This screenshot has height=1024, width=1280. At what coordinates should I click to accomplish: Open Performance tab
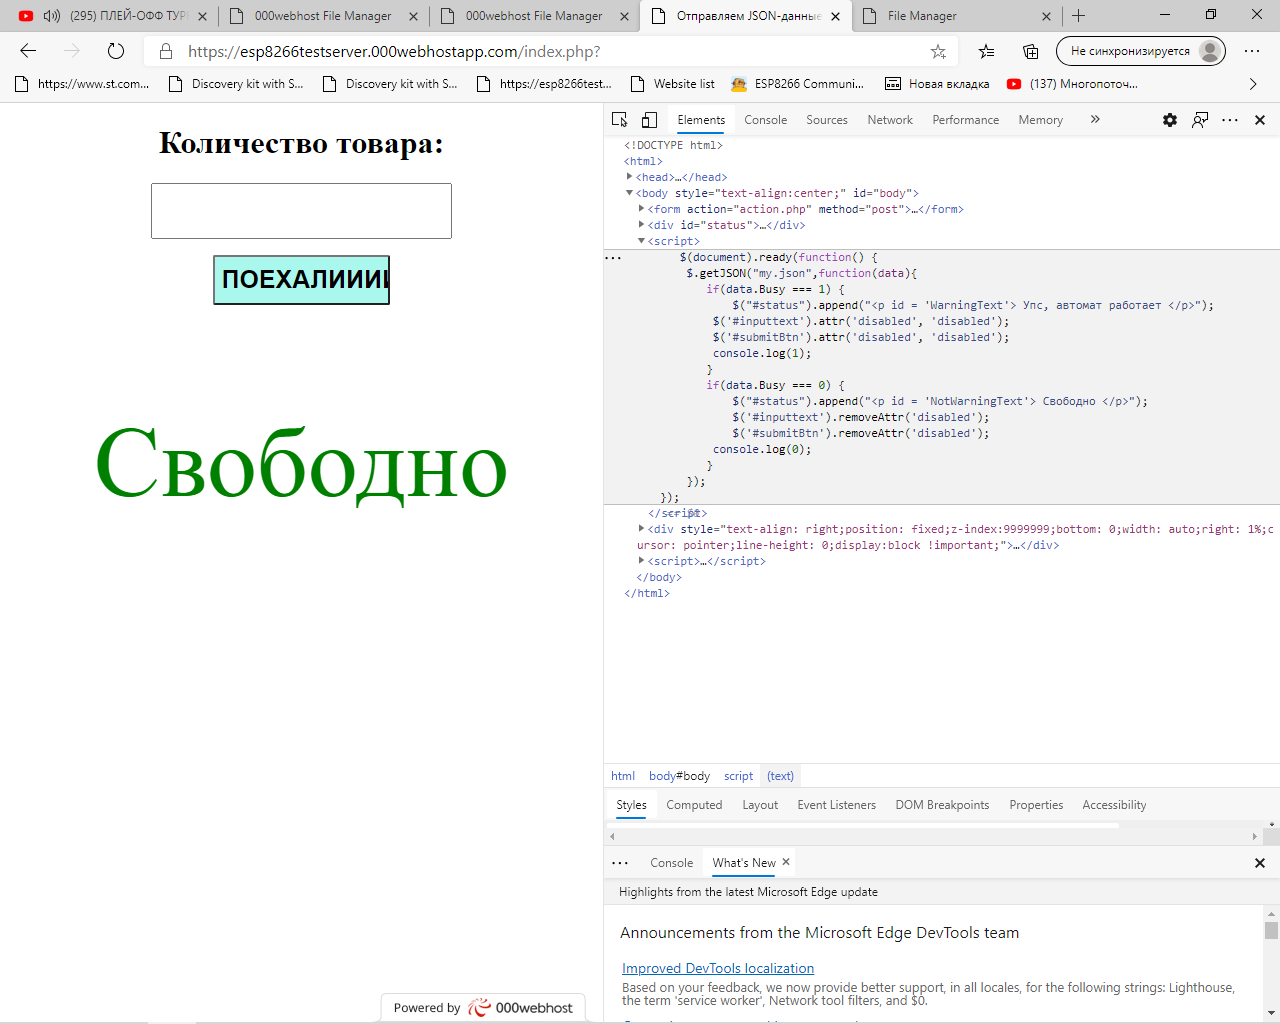pos(965,120)
